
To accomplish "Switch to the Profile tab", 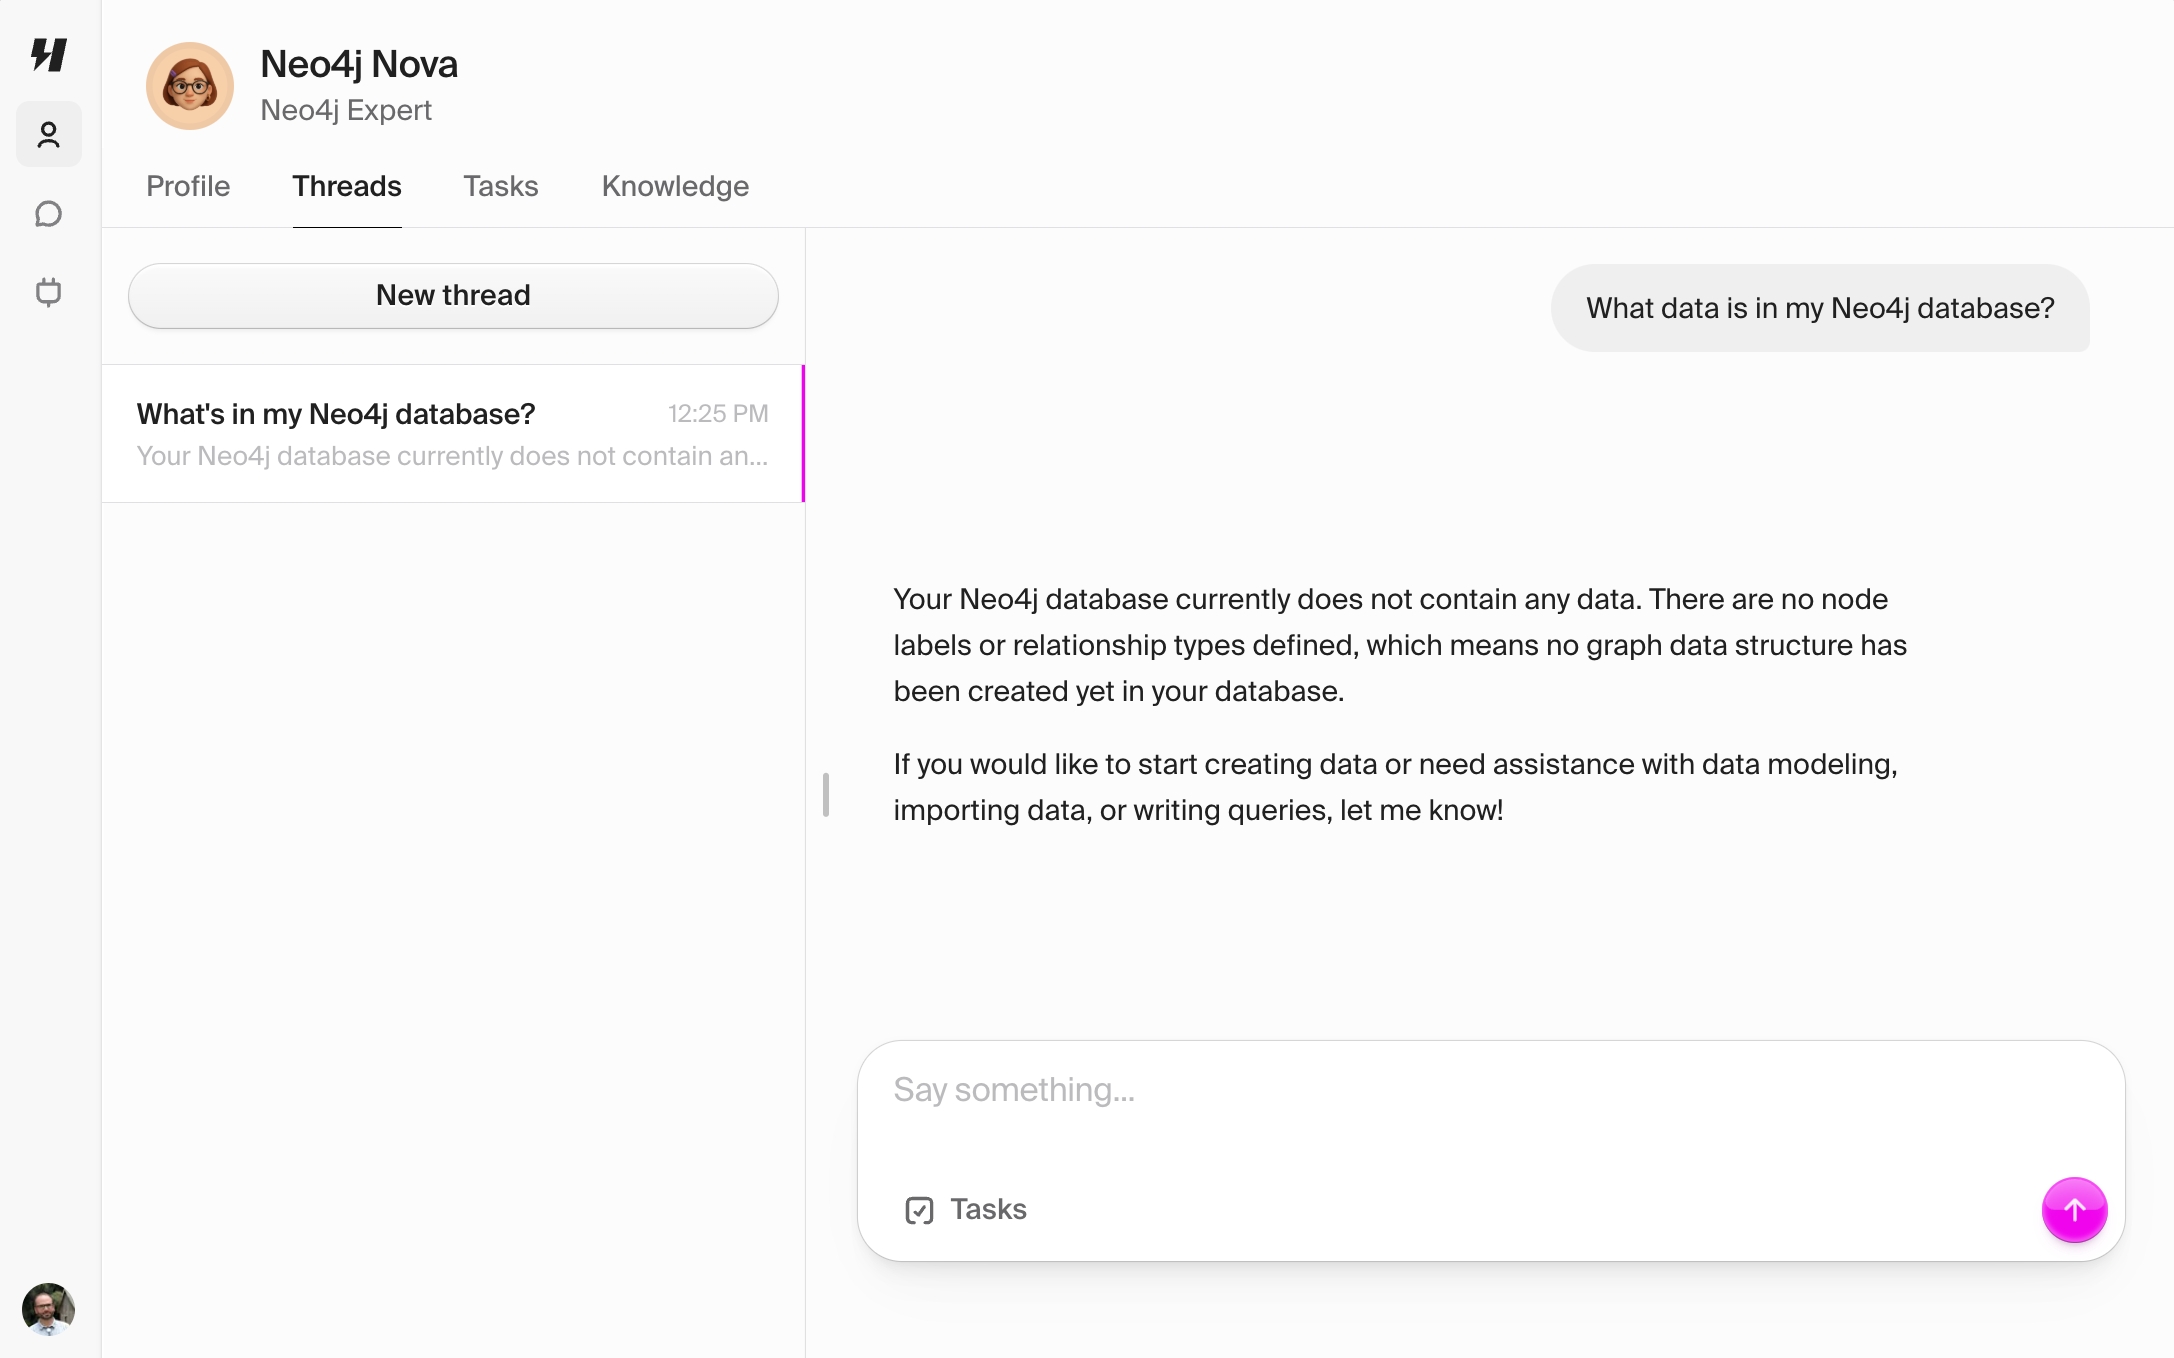I will (188, 186).
